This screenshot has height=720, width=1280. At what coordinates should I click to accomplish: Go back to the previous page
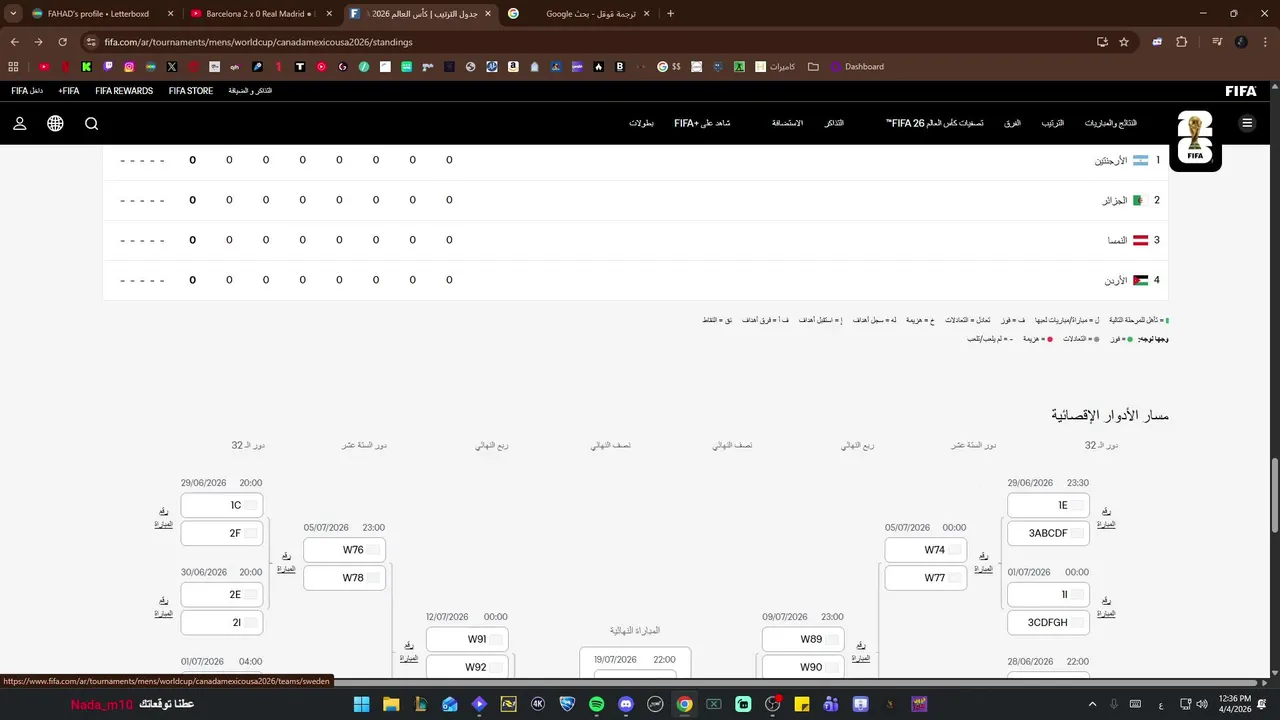[14, 42]
